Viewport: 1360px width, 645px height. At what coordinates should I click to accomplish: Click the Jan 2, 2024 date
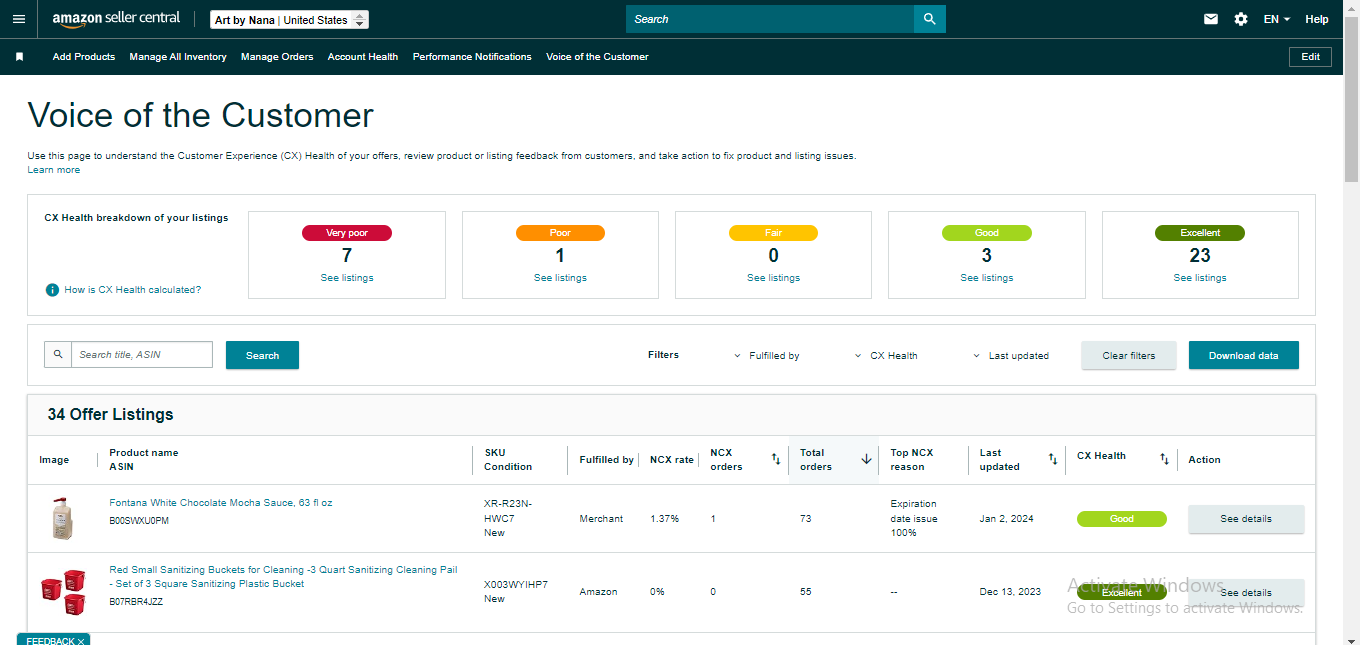coord(1007,519)
